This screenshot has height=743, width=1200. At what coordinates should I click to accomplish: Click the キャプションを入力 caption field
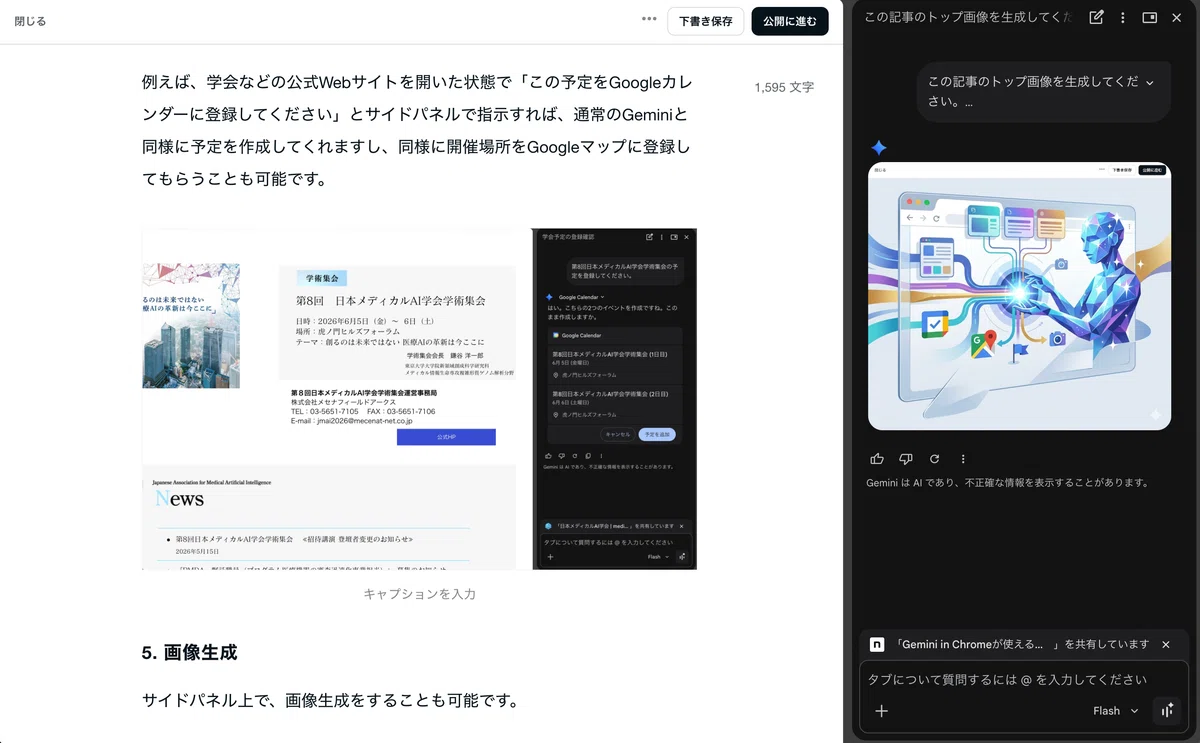(x=419, y=594)
